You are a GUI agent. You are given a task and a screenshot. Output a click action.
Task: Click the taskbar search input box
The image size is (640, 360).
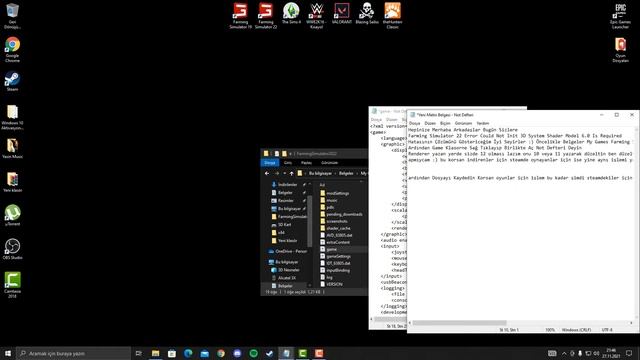point(73,353)
